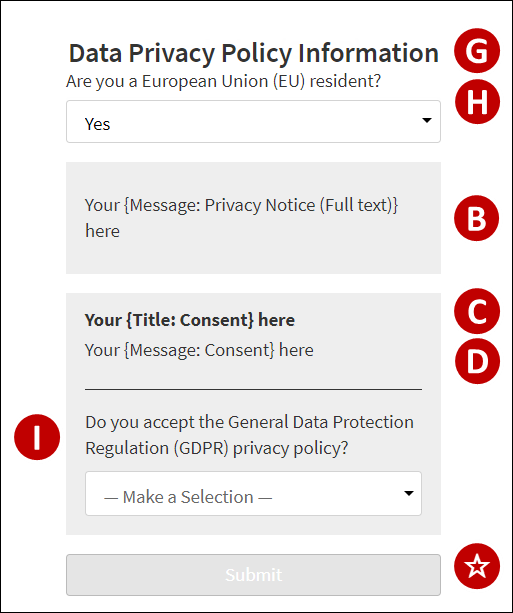
Task: Click the Privacy Notice full text message
Action: [241, 218]
